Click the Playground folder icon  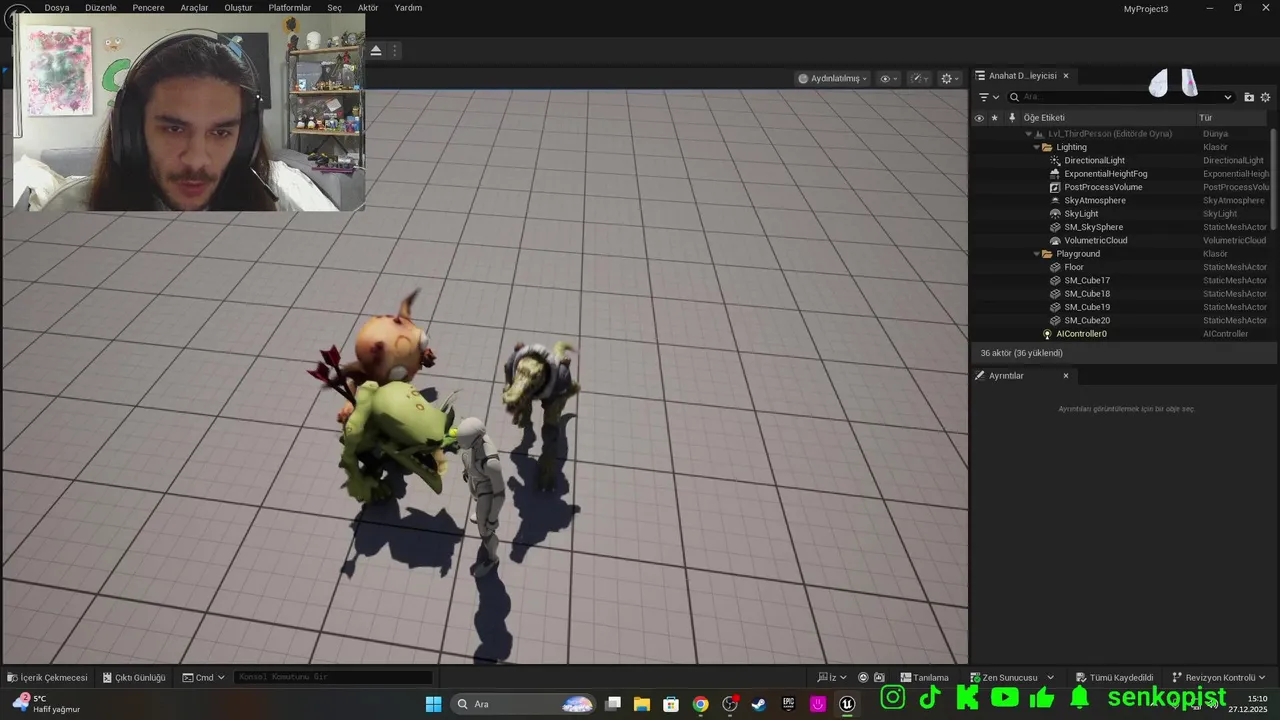[1047, 254]
